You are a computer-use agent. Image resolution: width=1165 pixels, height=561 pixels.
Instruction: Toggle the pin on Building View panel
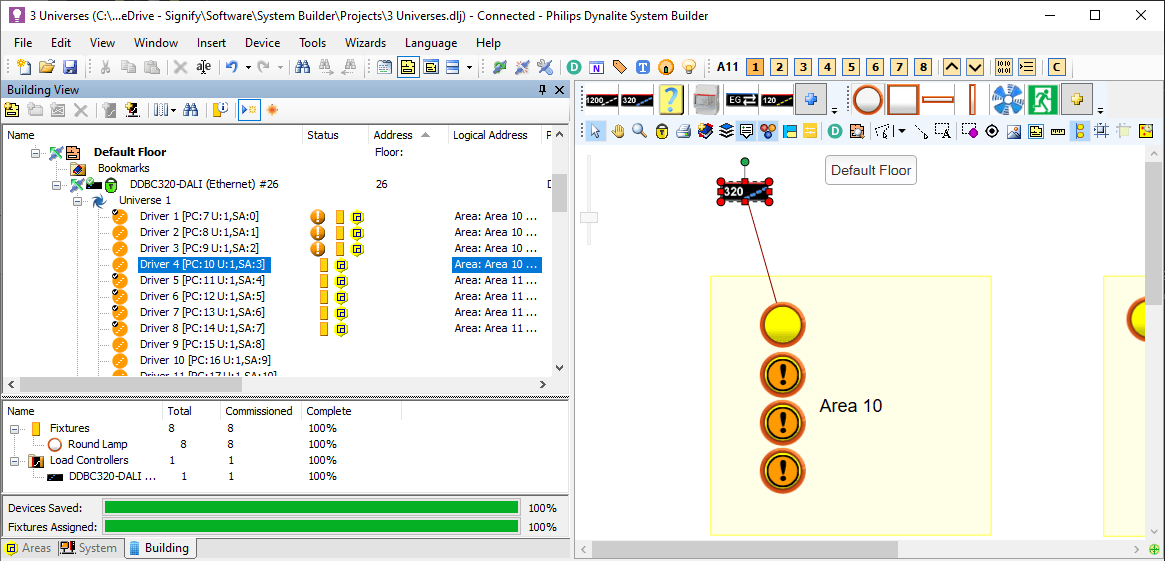(543, 89)
